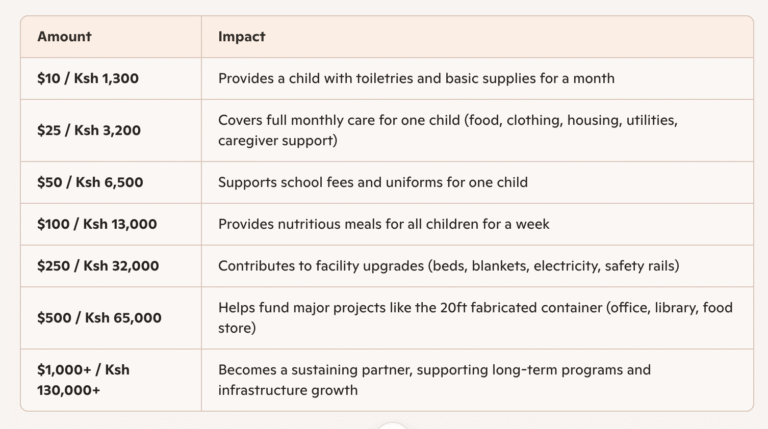Click the sustaining partner description
The width and height of the screenshot is (768, 429).
[434, 370]
